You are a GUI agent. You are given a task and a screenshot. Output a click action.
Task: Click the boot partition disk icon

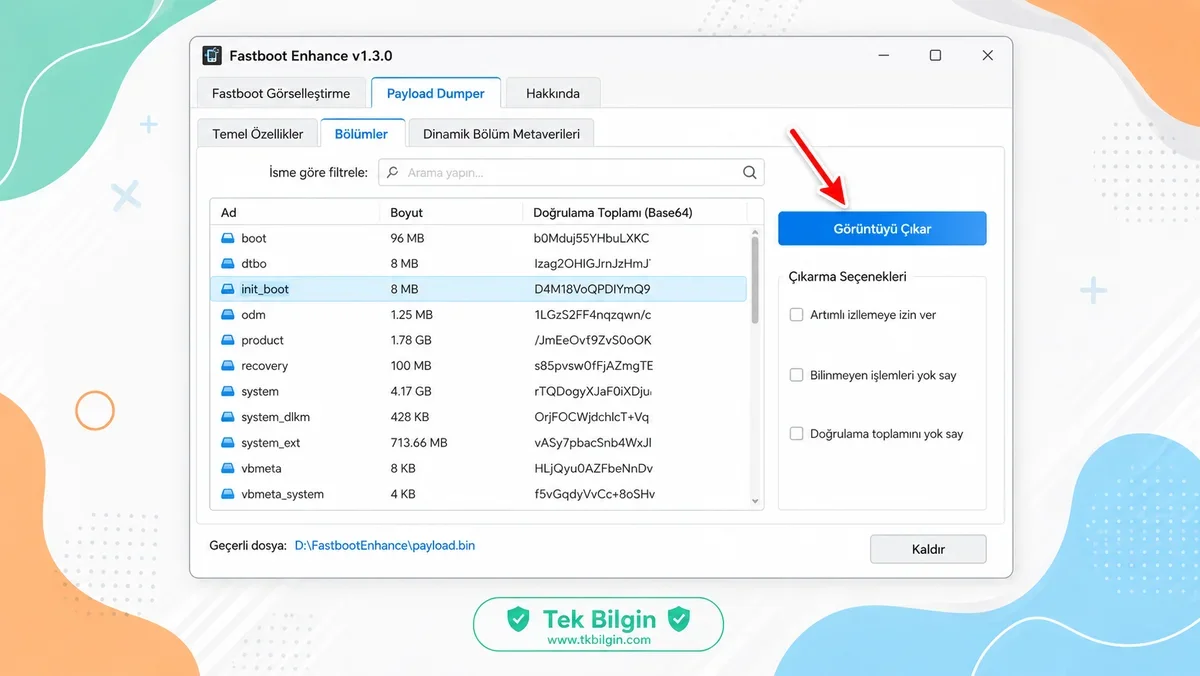point(227,238)
